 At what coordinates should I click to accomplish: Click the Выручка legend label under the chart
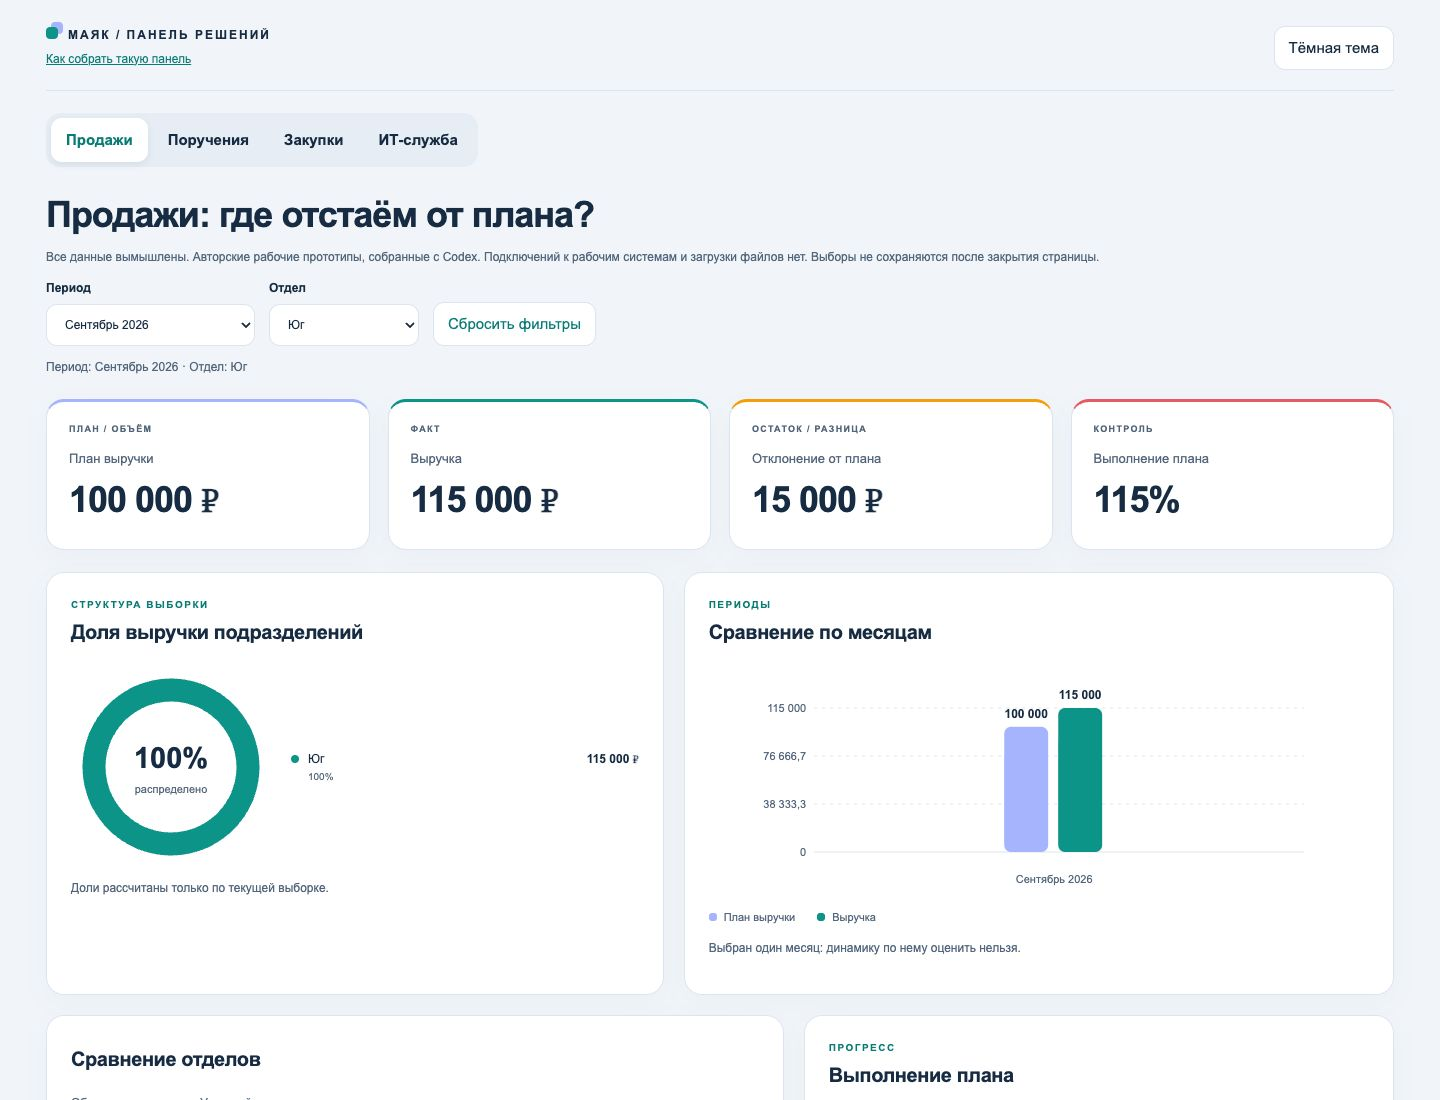854,917
